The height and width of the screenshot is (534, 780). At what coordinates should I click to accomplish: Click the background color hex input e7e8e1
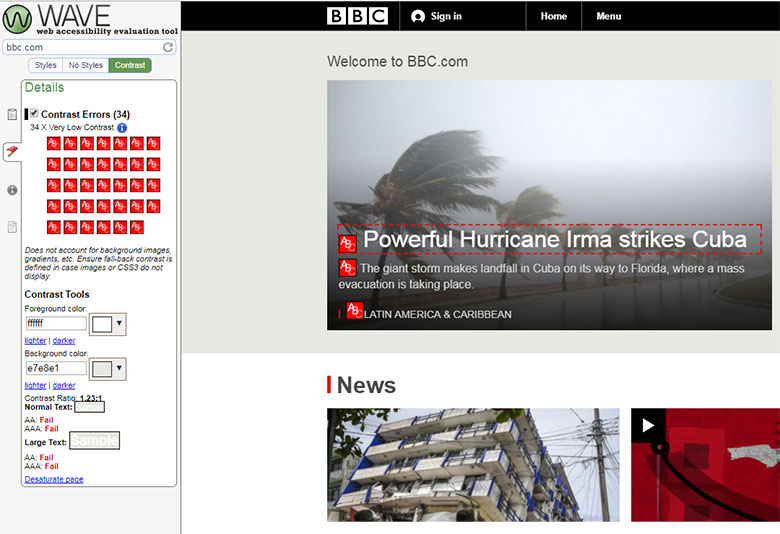[56, 368]
